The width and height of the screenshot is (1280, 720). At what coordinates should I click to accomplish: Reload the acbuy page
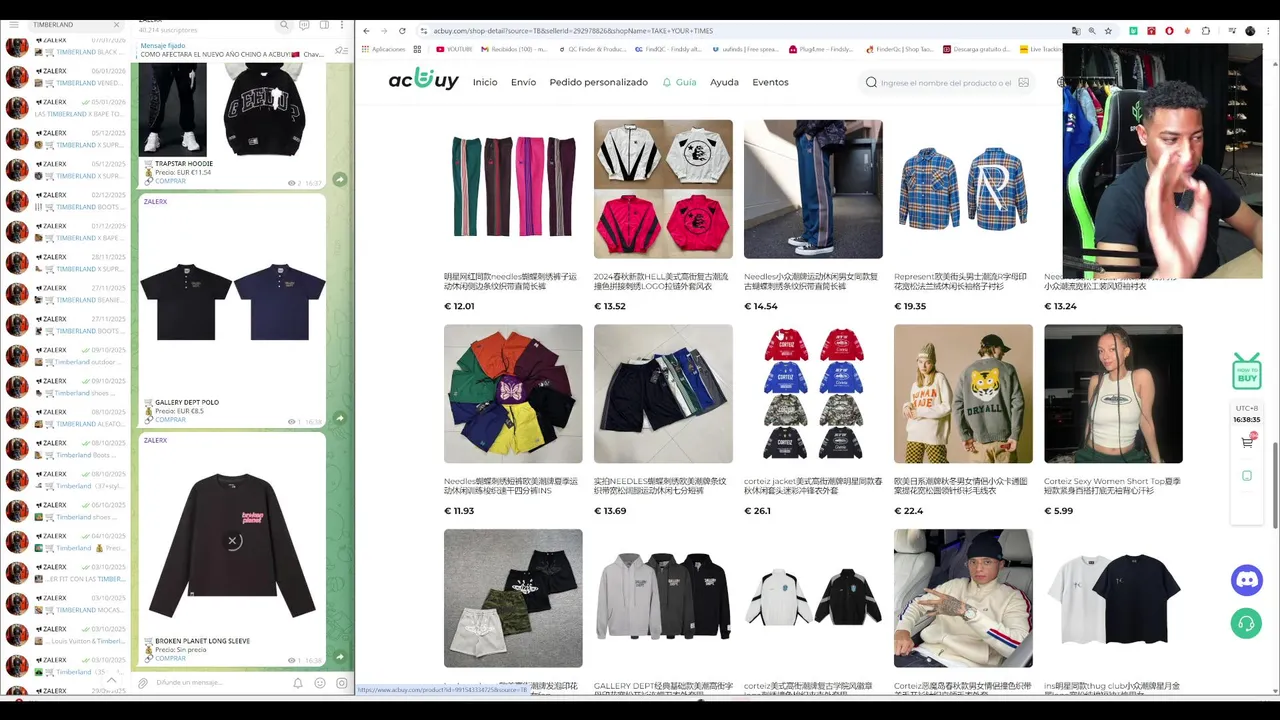[x=402, y=31]
